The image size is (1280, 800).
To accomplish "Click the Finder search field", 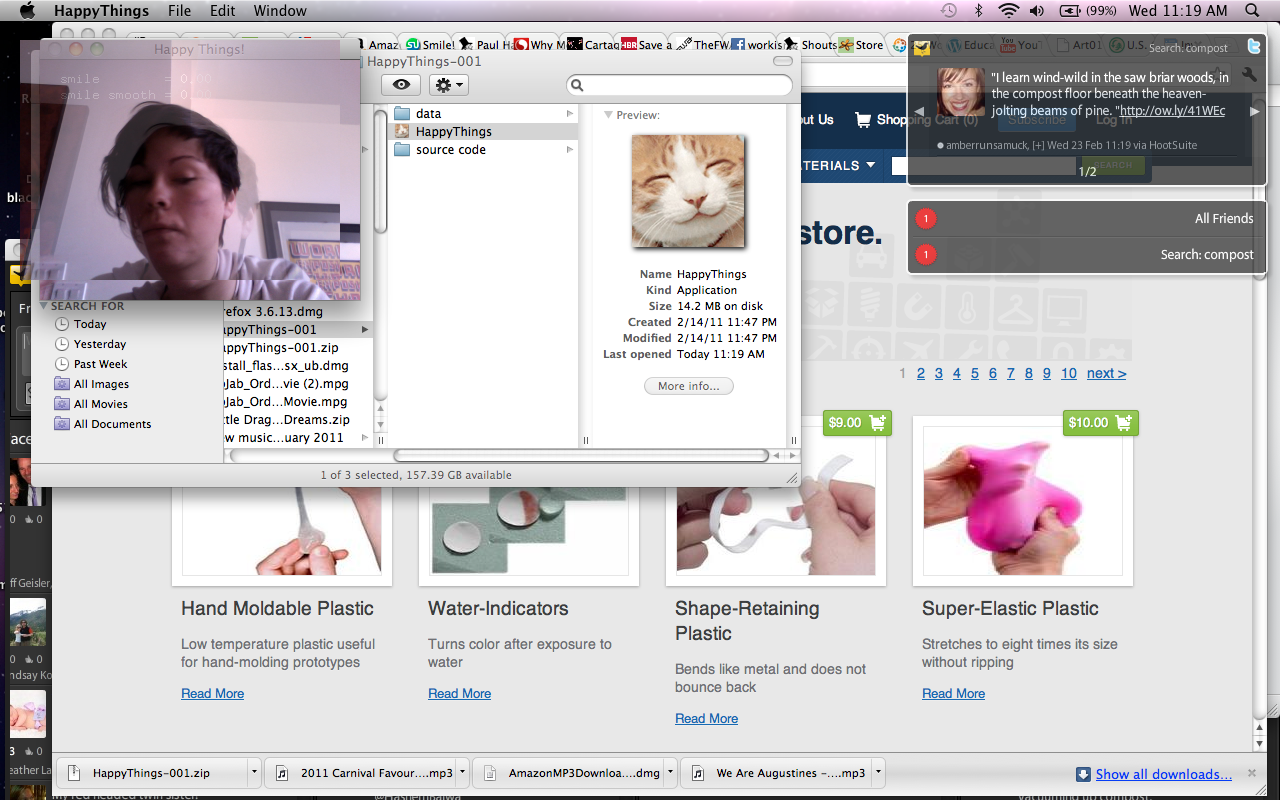I will tap(680, 86).
